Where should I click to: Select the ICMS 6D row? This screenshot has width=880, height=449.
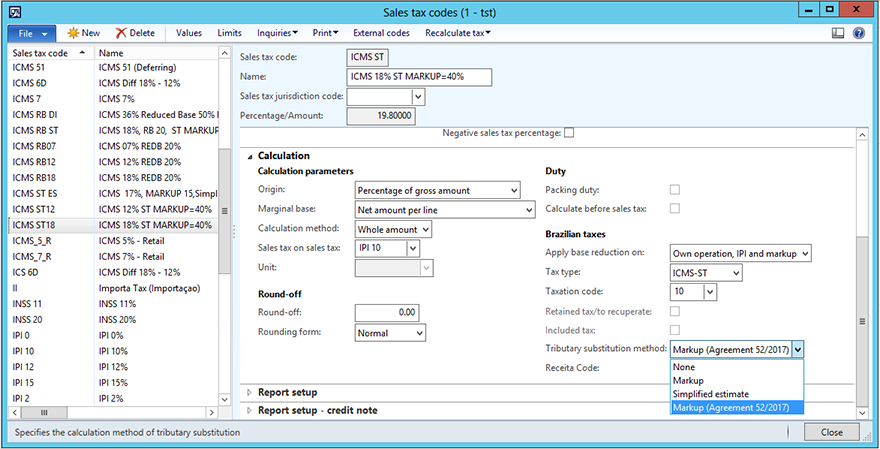coord(113,83)
